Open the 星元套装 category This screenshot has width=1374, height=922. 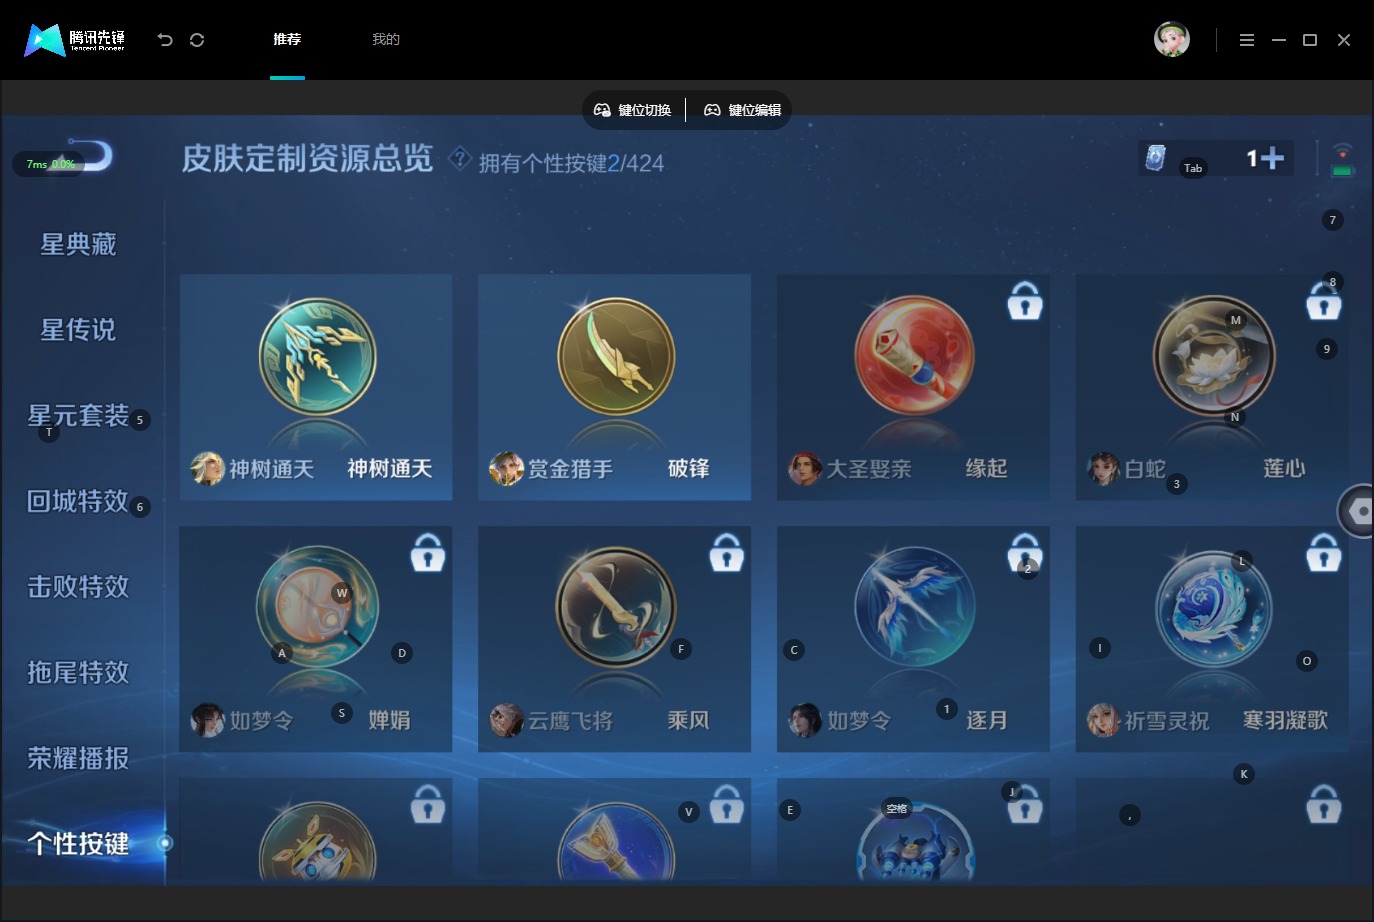click(78, 416)
